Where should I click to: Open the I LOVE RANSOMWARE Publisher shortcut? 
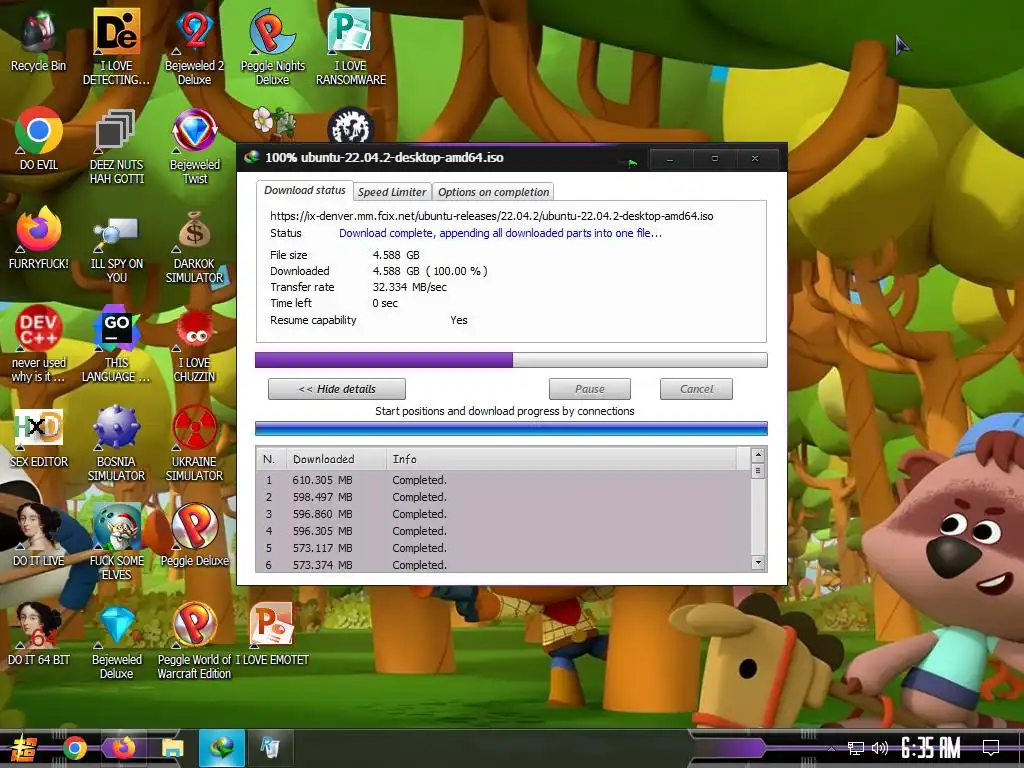(x=351, y=47)
